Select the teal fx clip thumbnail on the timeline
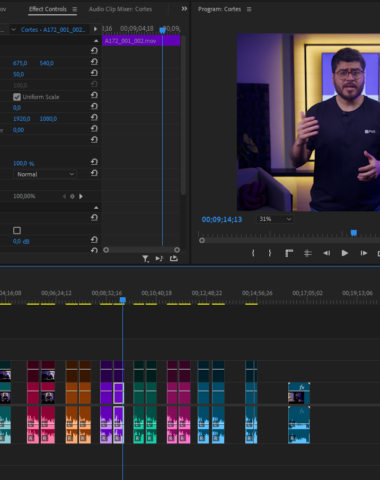This screenshot has width=380, height=480. [296, 397]
